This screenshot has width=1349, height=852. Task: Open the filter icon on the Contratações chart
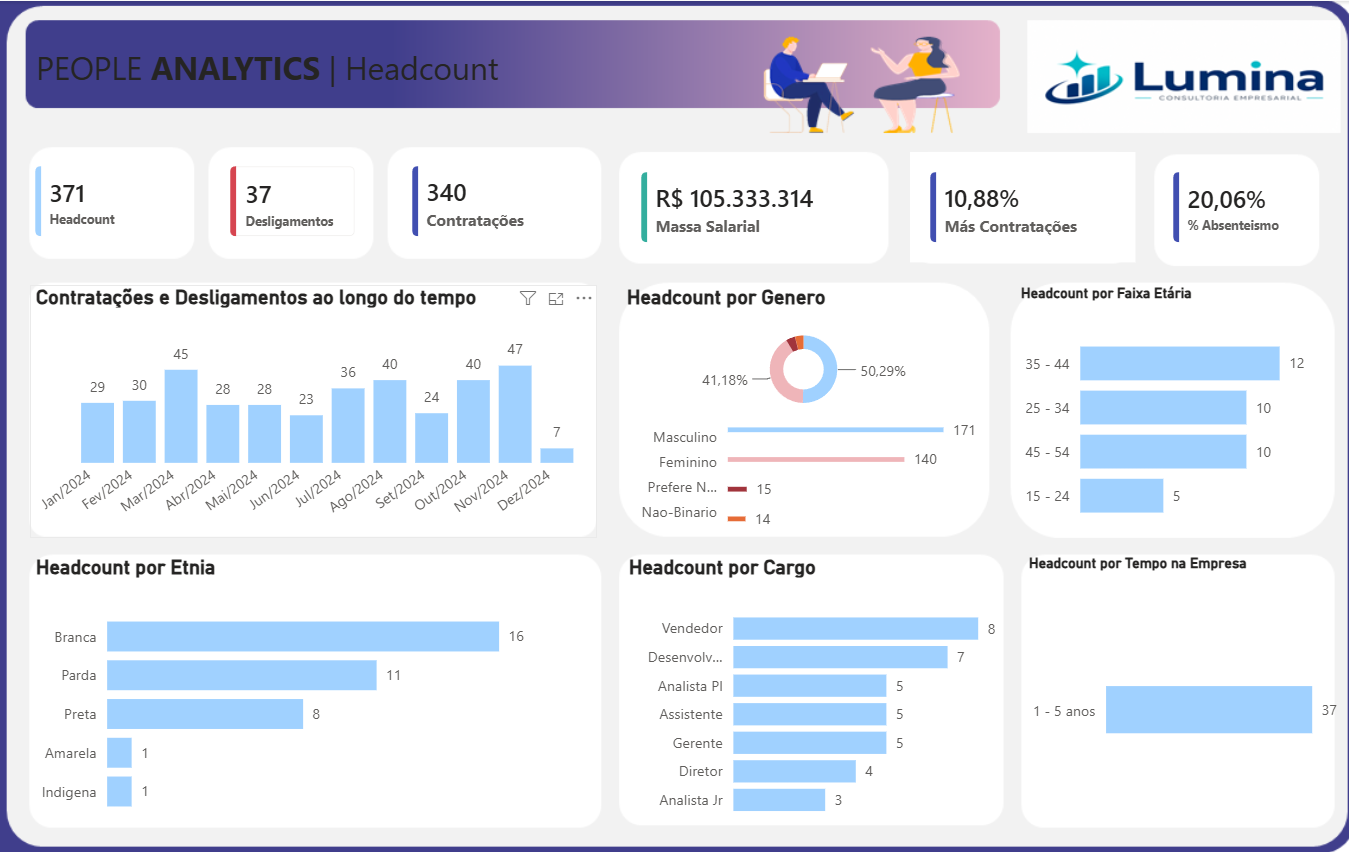point(528,298)
